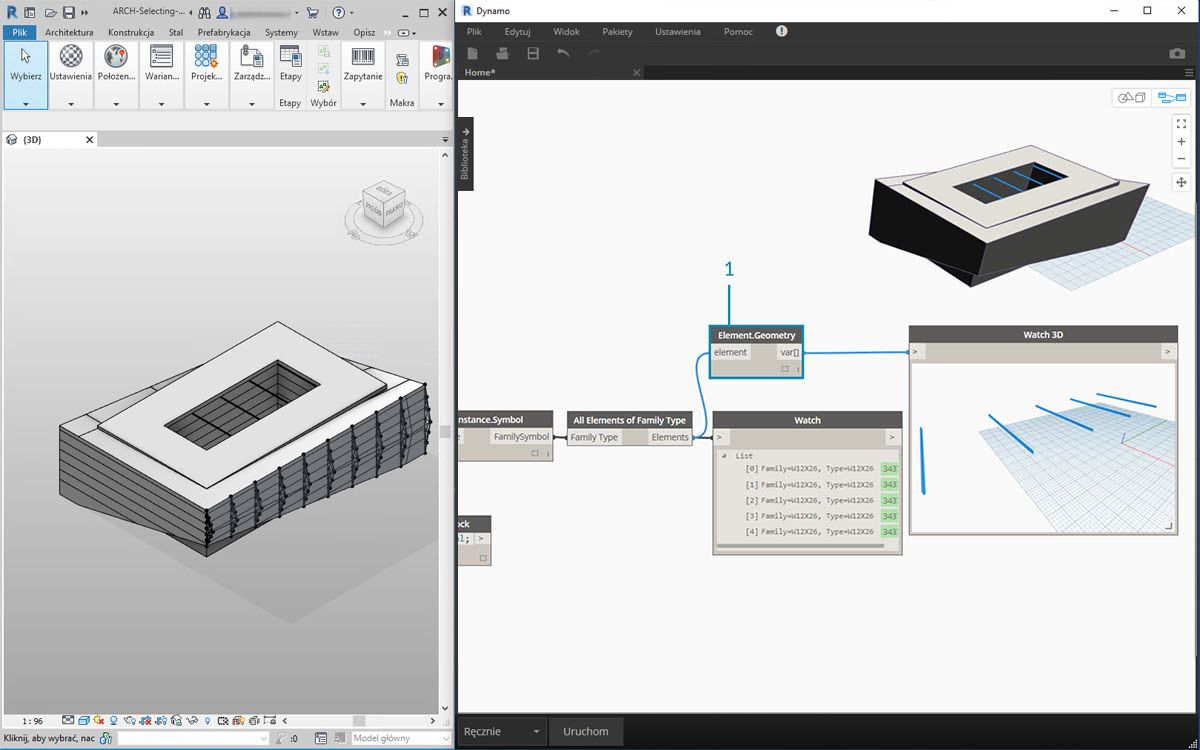
Task: Open Pakiety menu in Dynamo
Action: 617,32
